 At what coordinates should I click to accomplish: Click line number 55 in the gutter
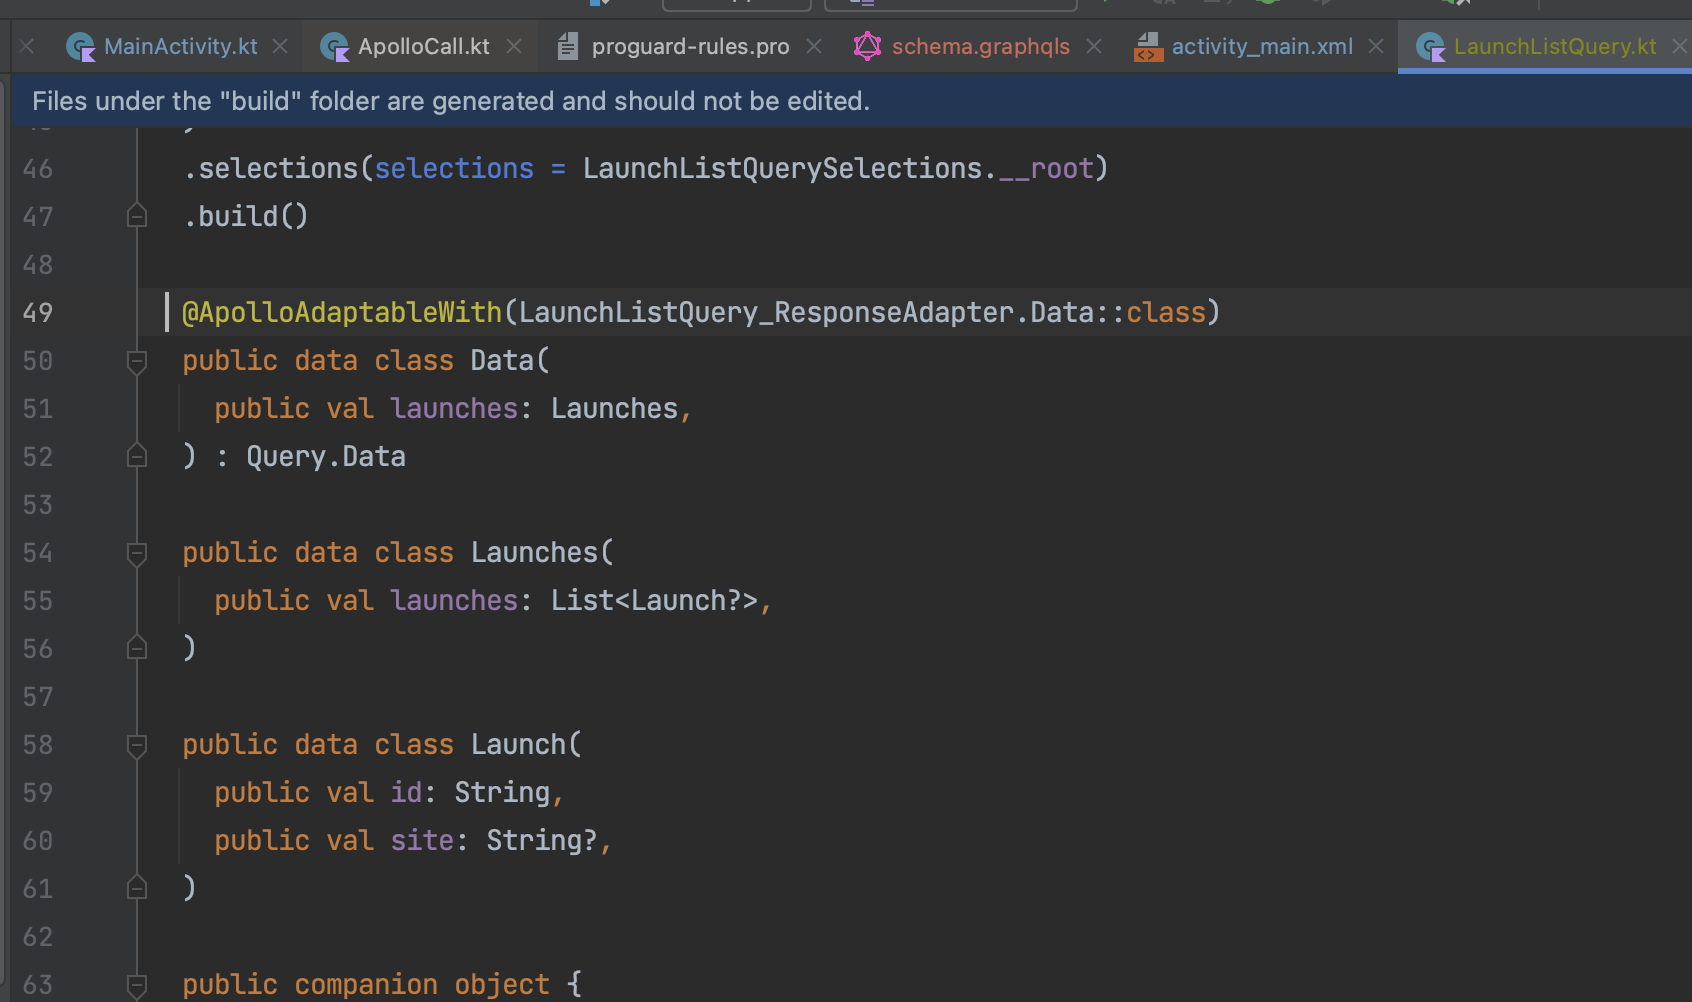[x=38, y=601]
